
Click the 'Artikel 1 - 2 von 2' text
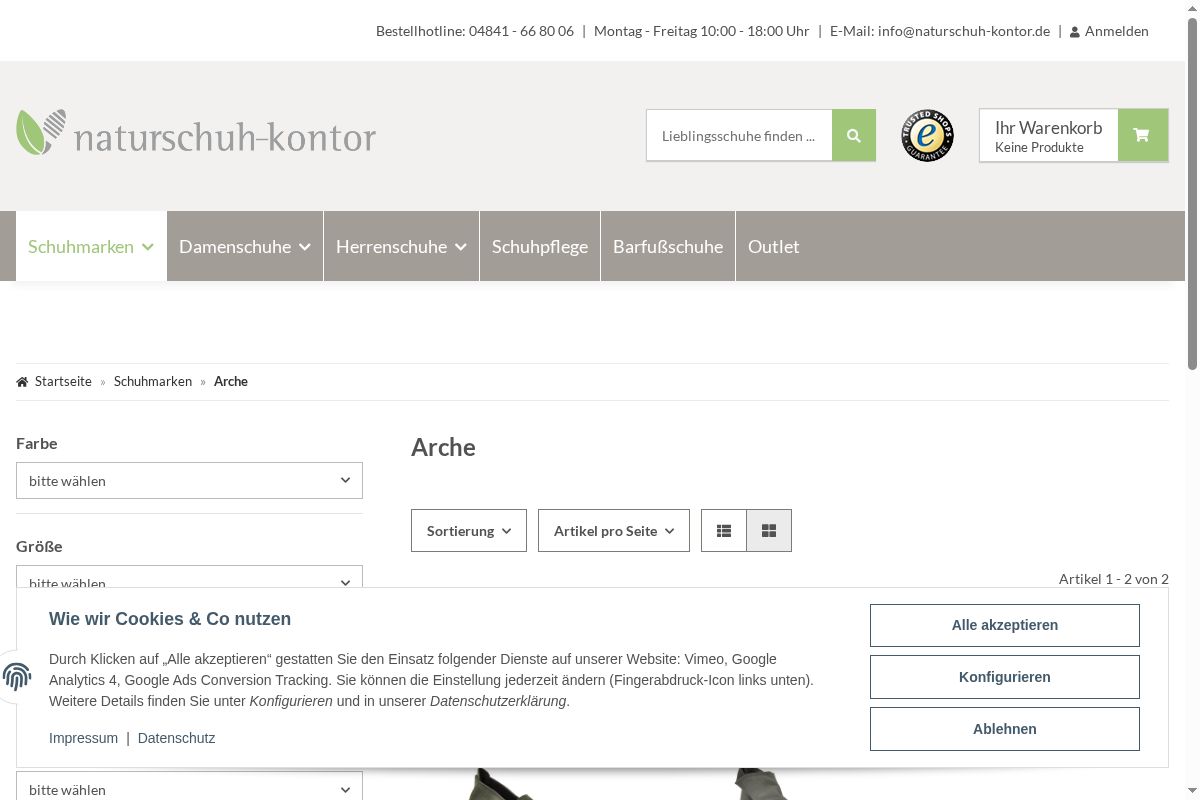[1114, 579]
